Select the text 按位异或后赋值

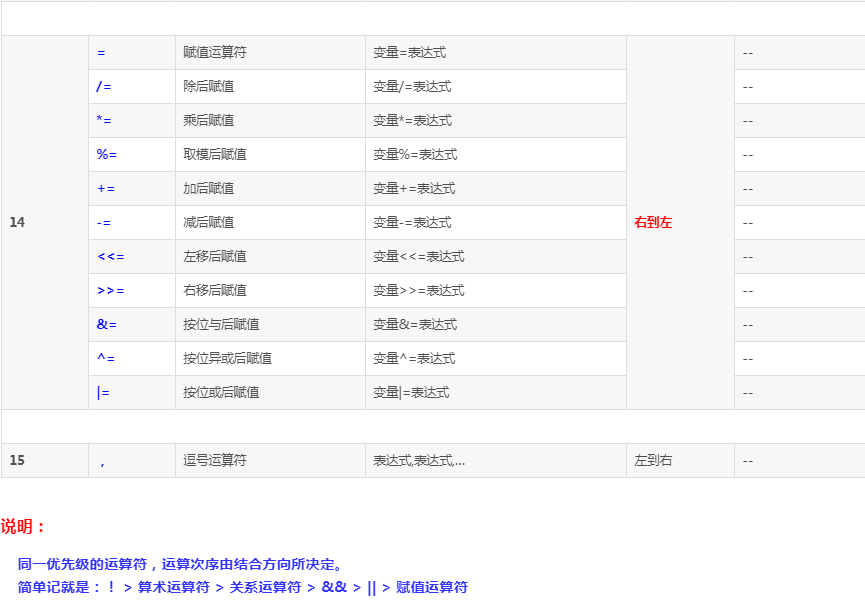tap(227, 359)
